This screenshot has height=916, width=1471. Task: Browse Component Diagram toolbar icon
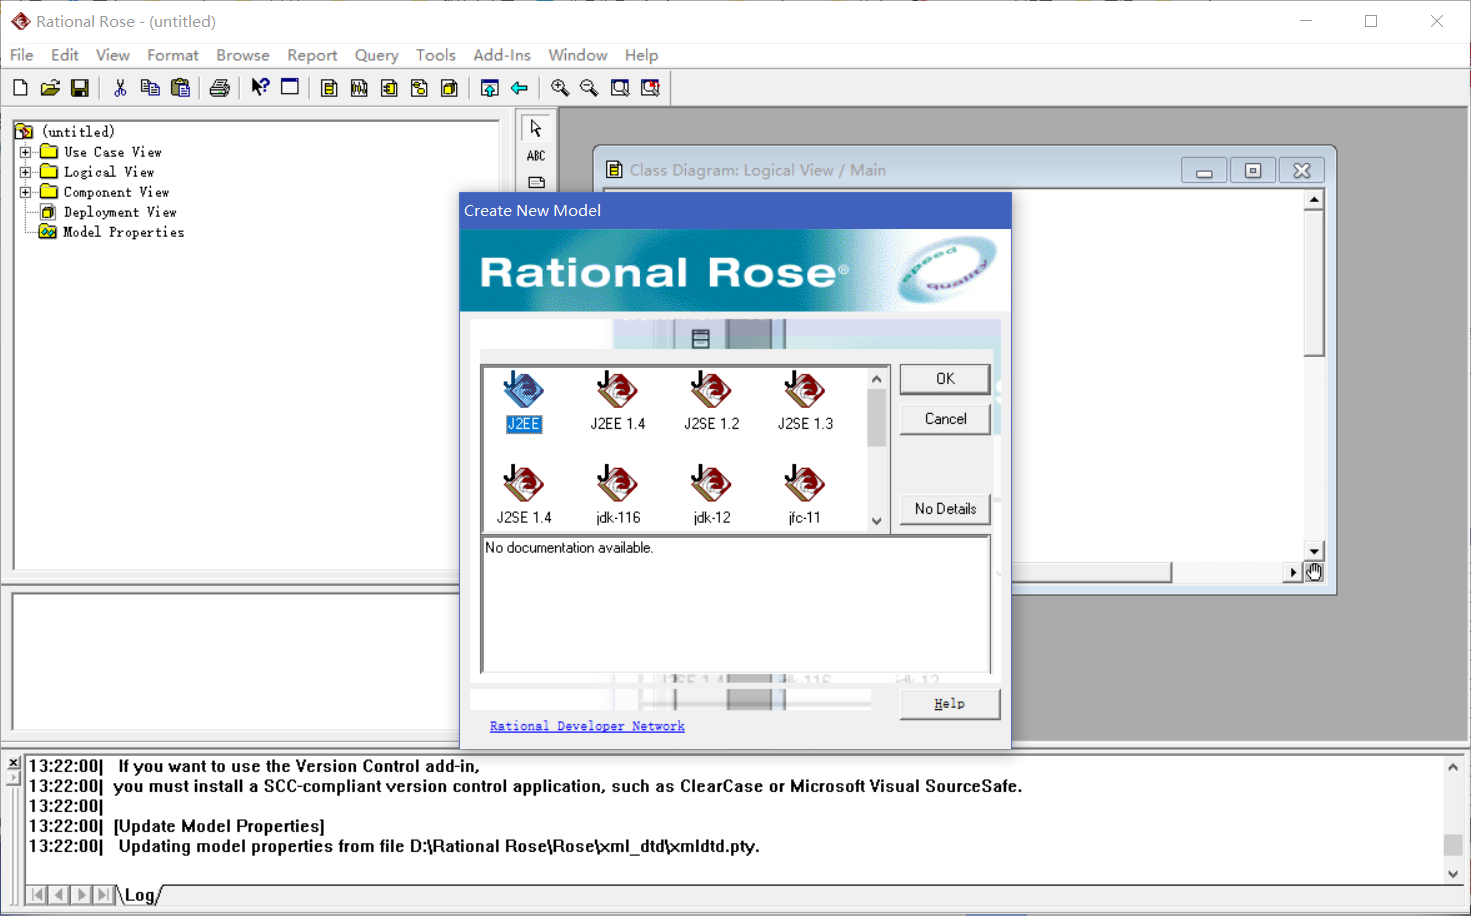tap(389, 88)
